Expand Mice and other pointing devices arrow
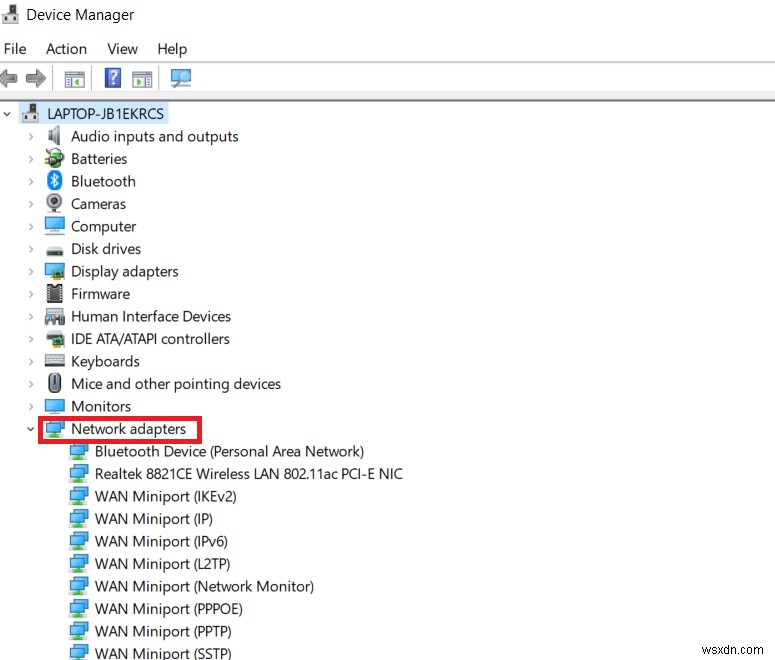Viewport: 775px width, 660px height. click(31, 384)
